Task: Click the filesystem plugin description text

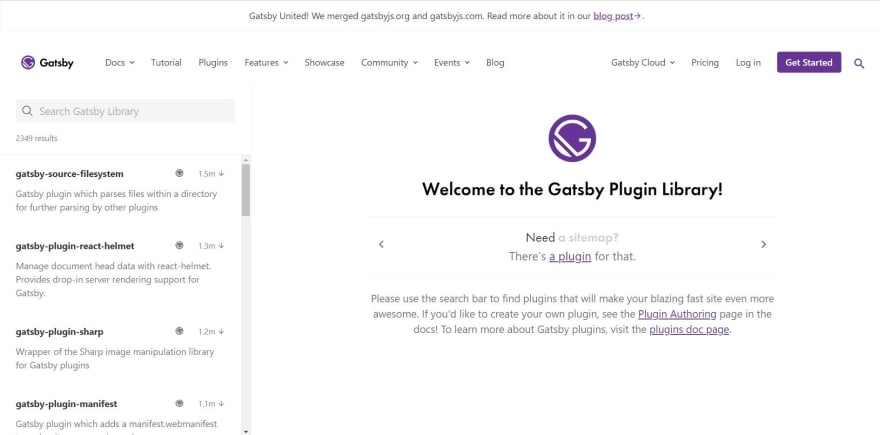Action: (x=116, y=200)
